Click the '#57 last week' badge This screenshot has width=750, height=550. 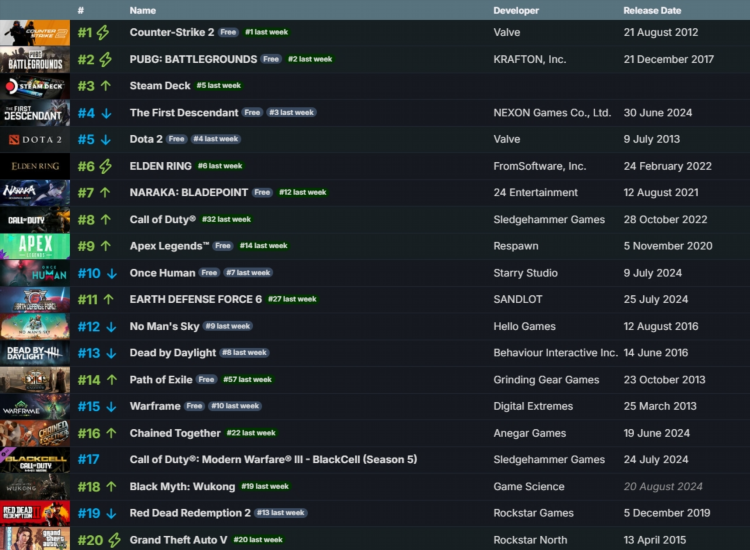point(247,380)
